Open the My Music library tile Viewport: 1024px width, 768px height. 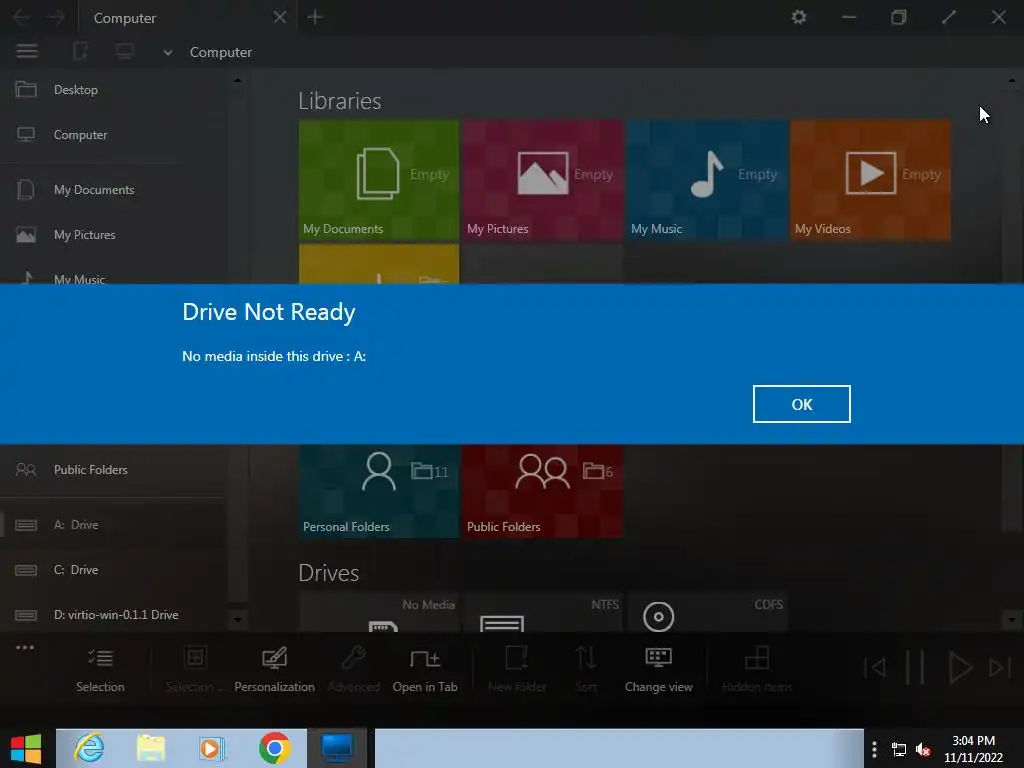pyautogui.click(x=707, y=180)
